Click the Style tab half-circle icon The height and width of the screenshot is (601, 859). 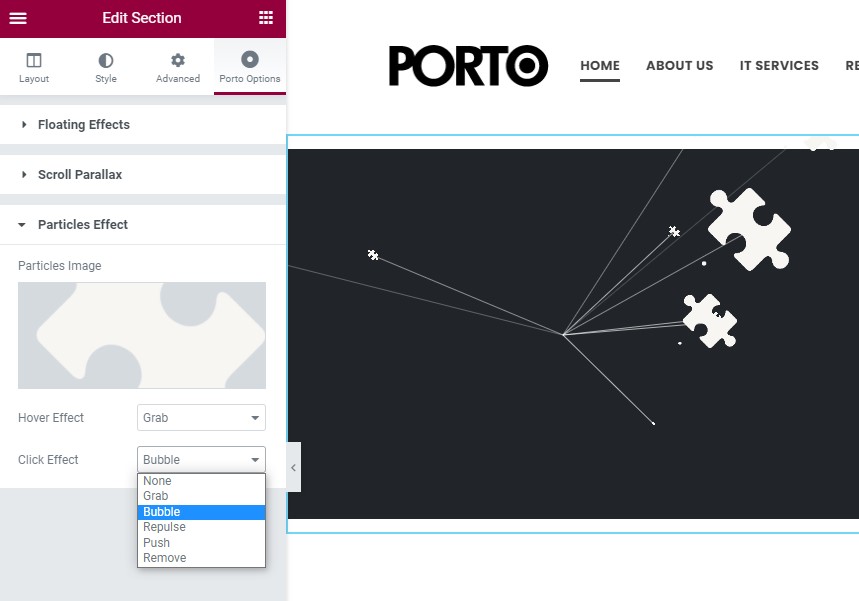(106, 60)
